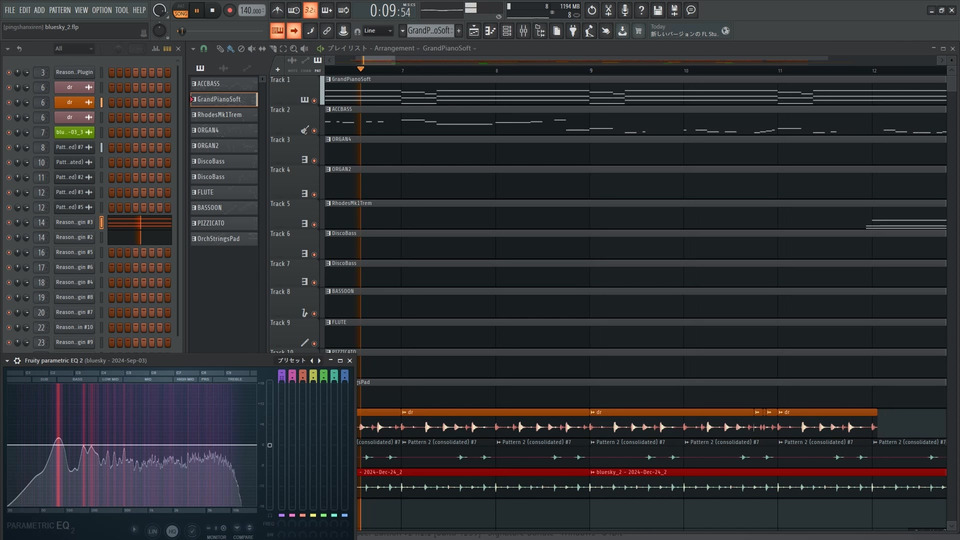Viewport: 960px width, 540px height.
Task: Open the VIEW menu
Action: [x=81, y=10]
